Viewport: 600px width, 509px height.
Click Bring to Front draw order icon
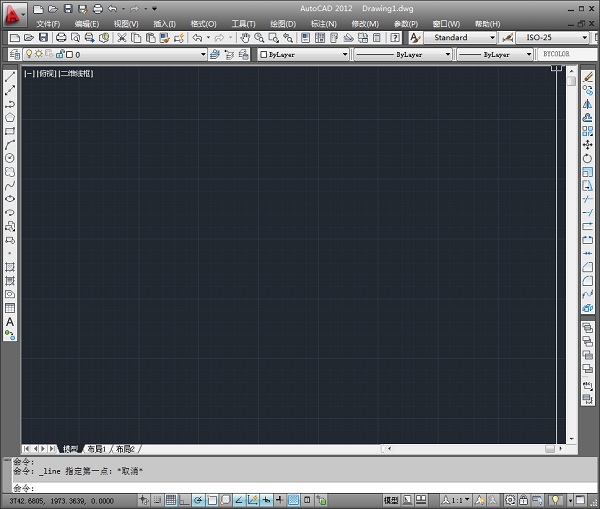[x=587, y=328]
